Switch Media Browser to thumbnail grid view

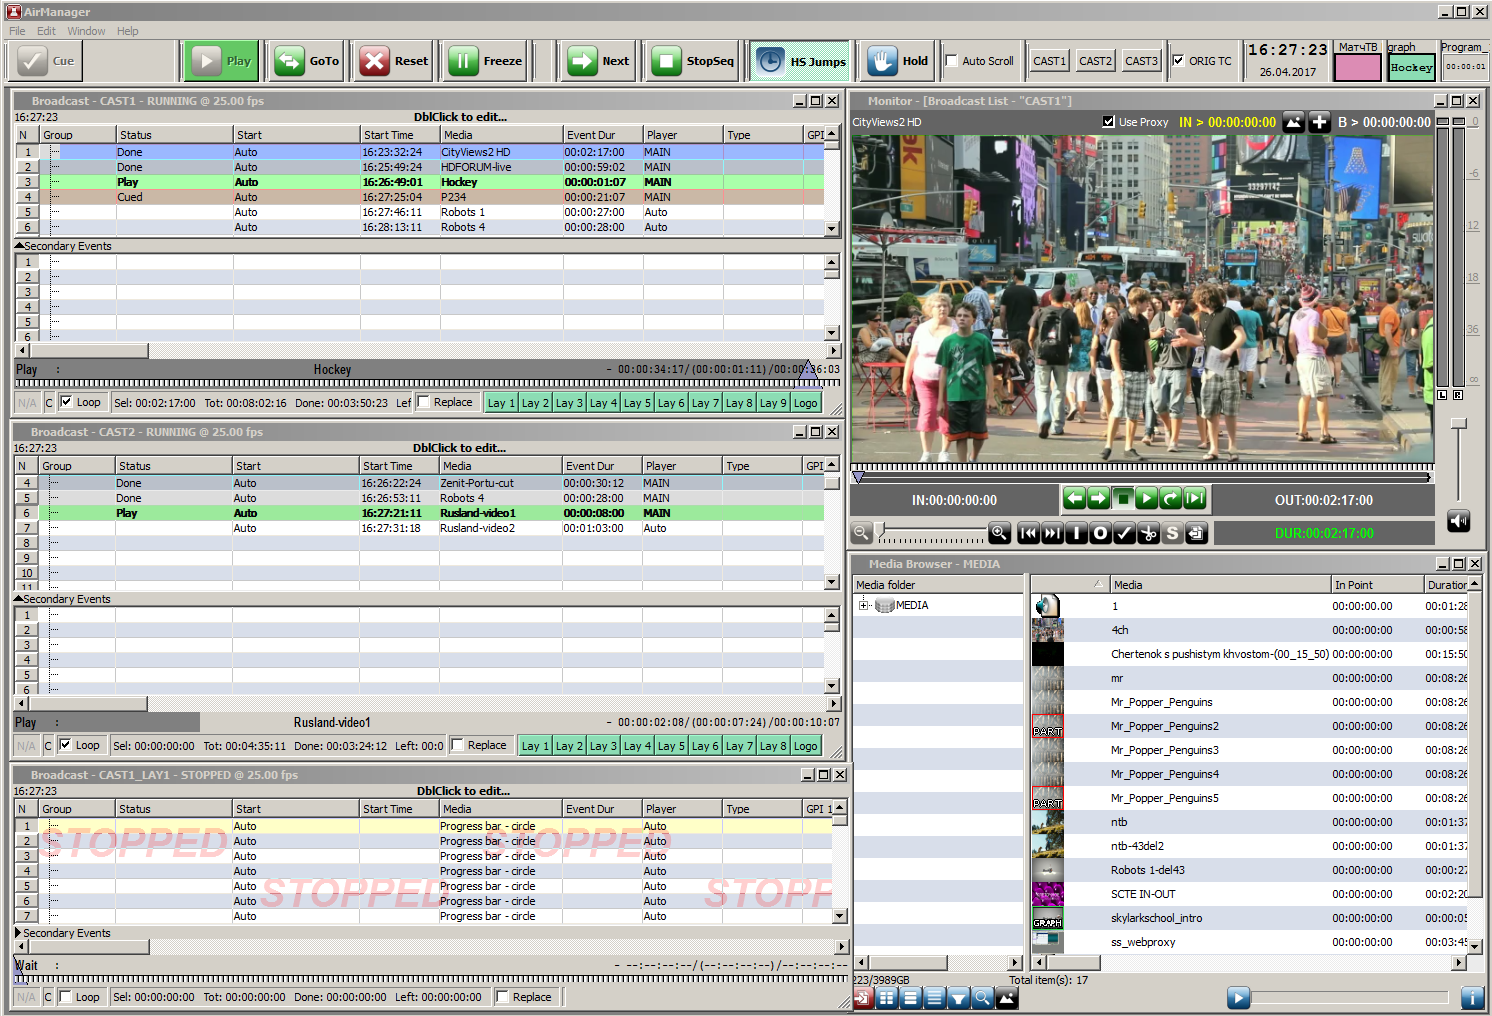point(886,997)
